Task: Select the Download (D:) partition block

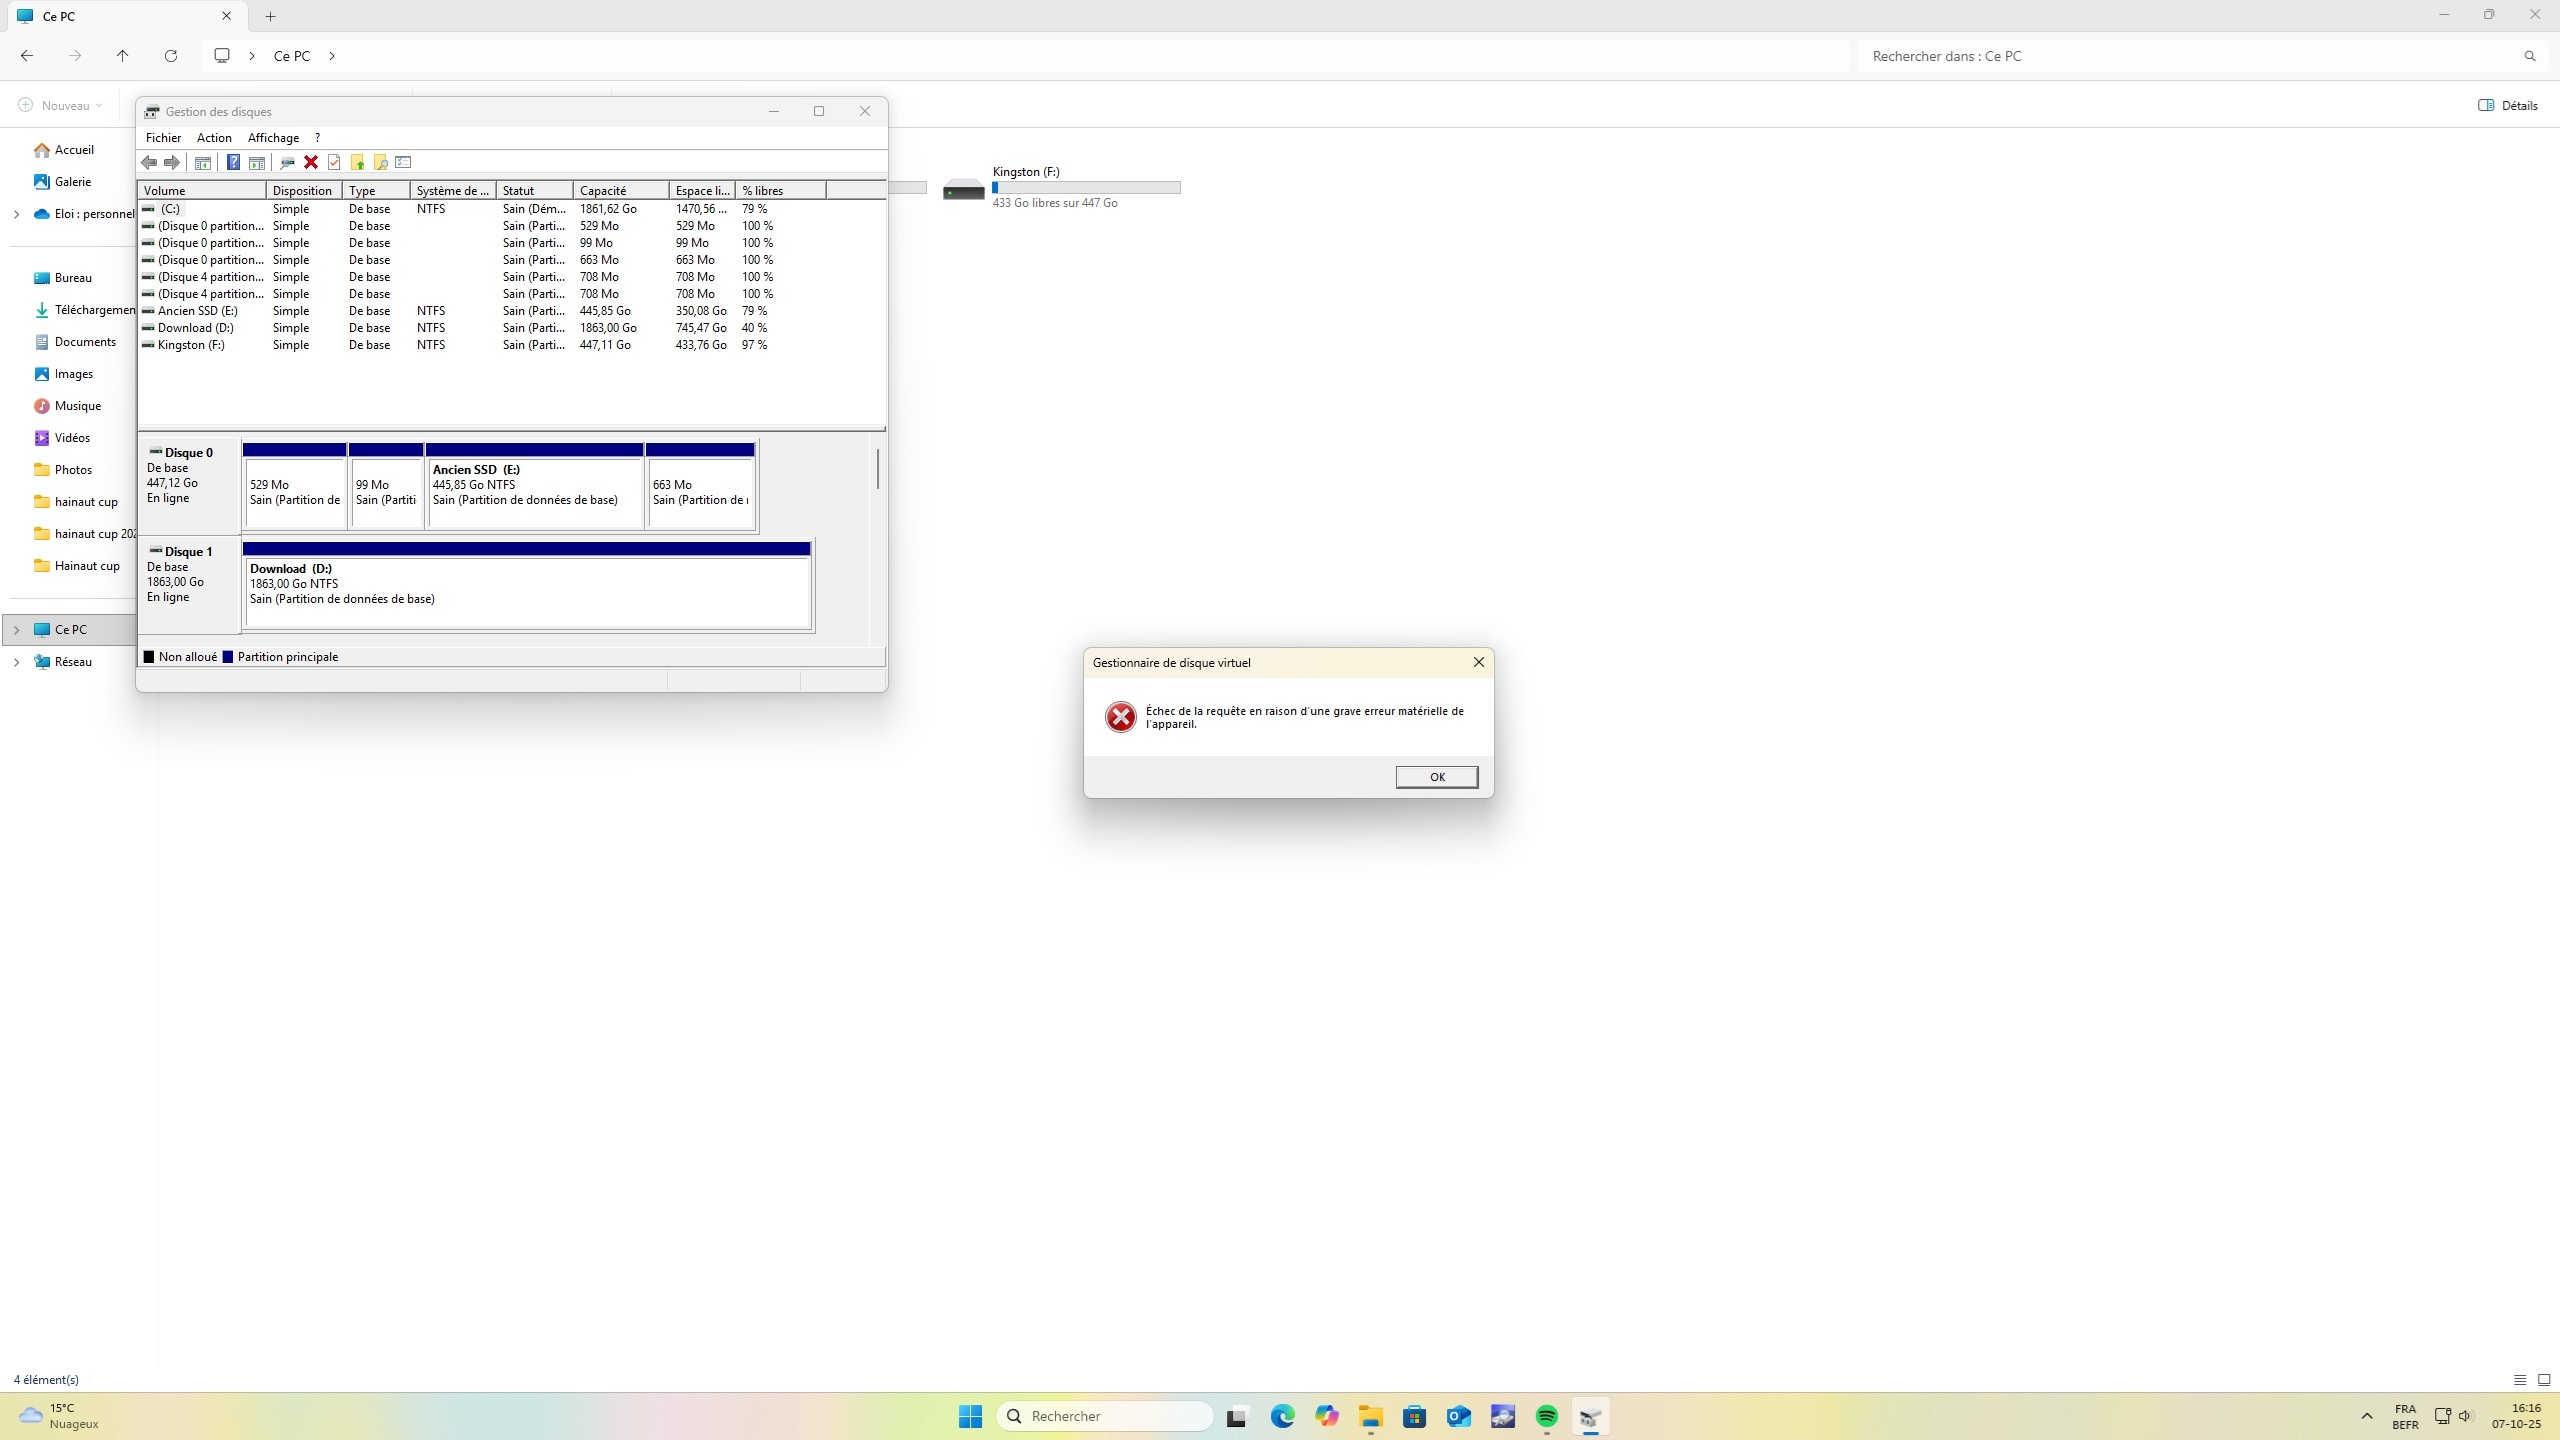Action: pos(527,592)
